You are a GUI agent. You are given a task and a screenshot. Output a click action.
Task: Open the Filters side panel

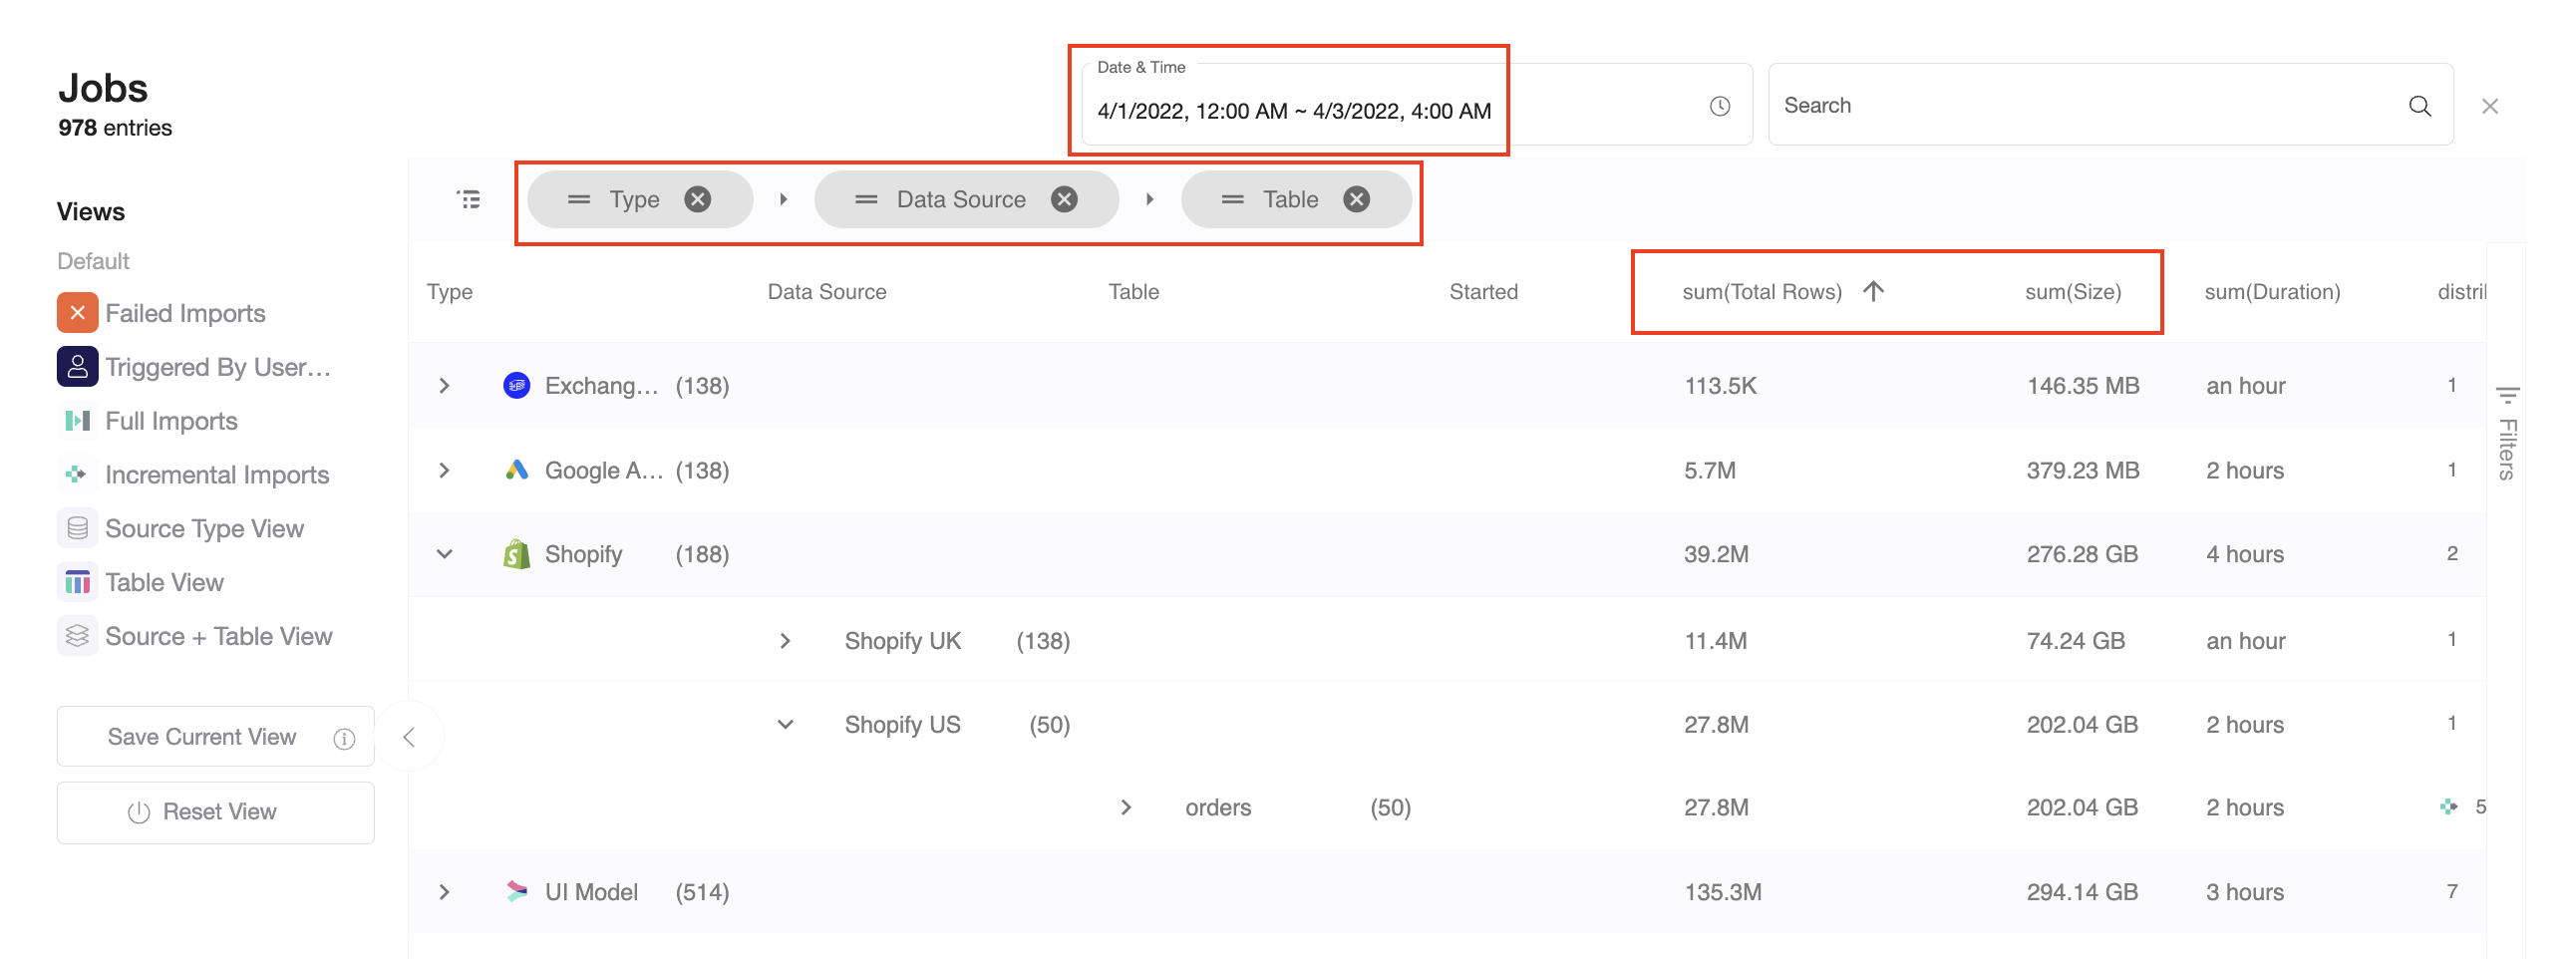coord(2507,433)
